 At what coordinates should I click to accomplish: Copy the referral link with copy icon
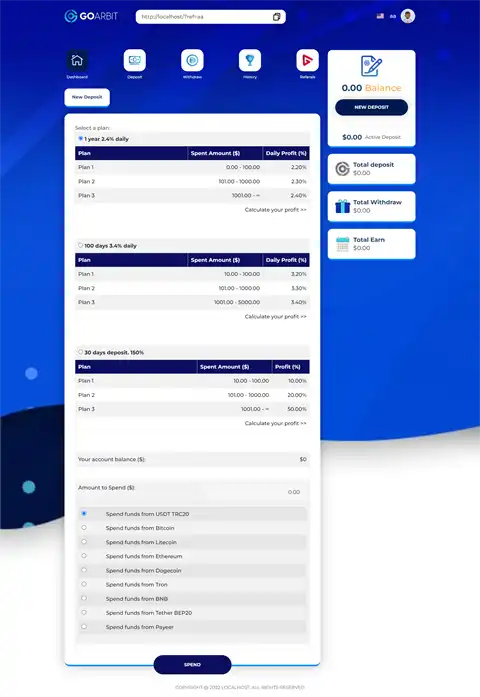click(x=276, y=17)
